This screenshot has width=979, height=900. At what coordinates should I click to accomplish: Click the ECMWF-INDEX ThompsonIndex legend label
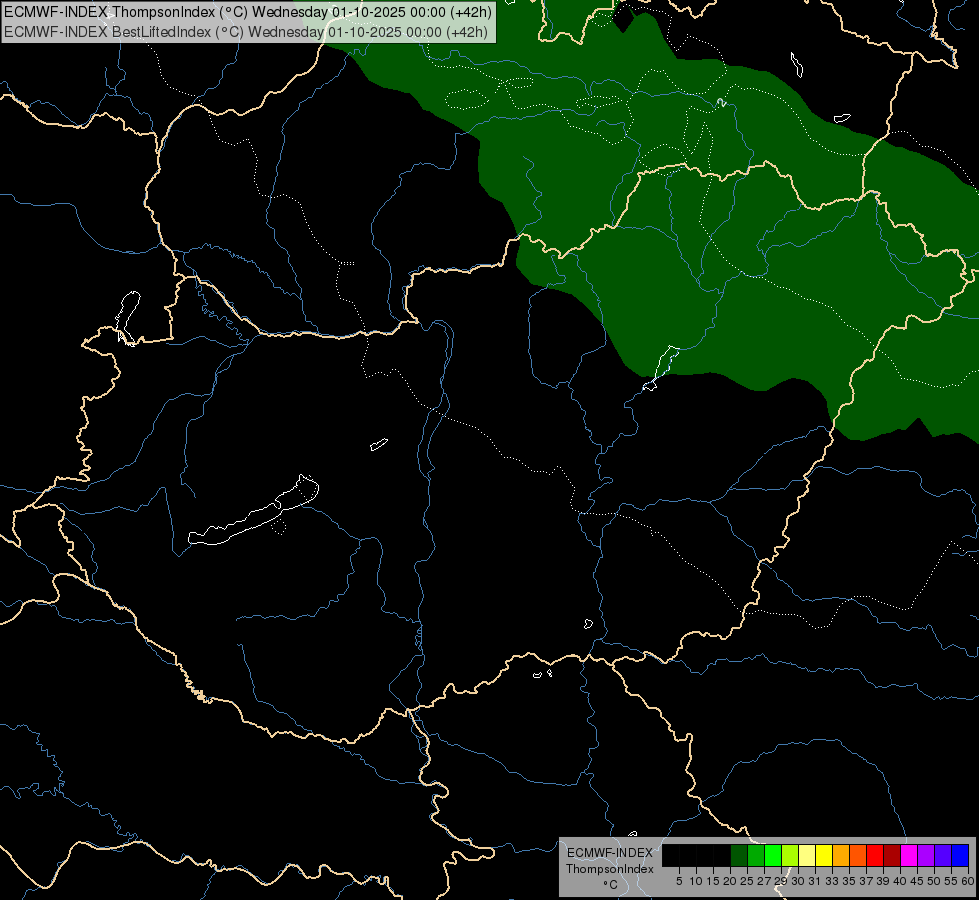610,861
